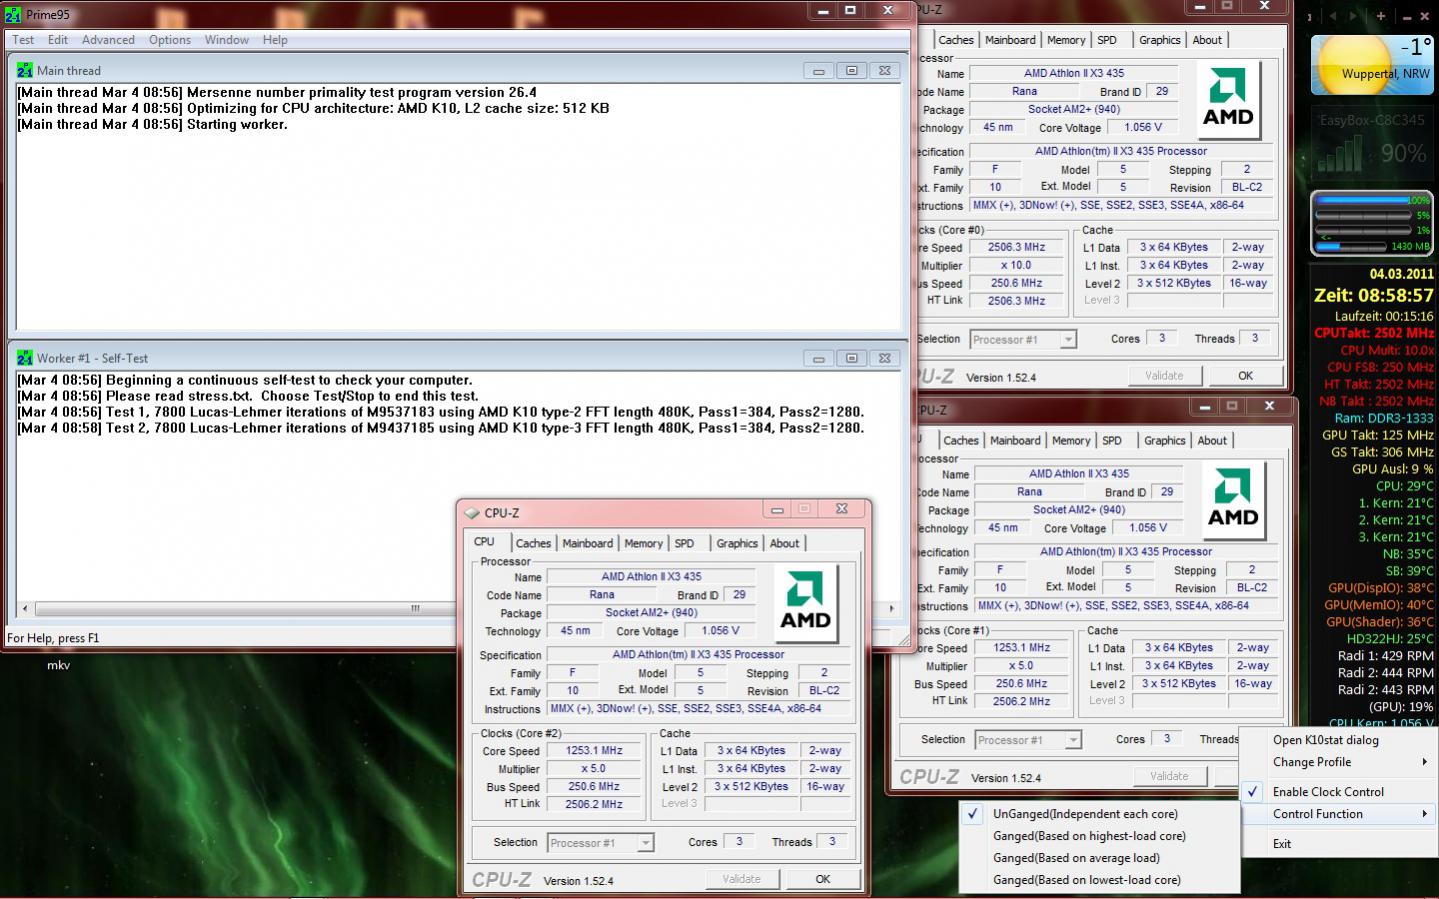This screenshot has width=1439, height=899.
Task: Open Prime95 Window menu
Action: pos(227,40)
